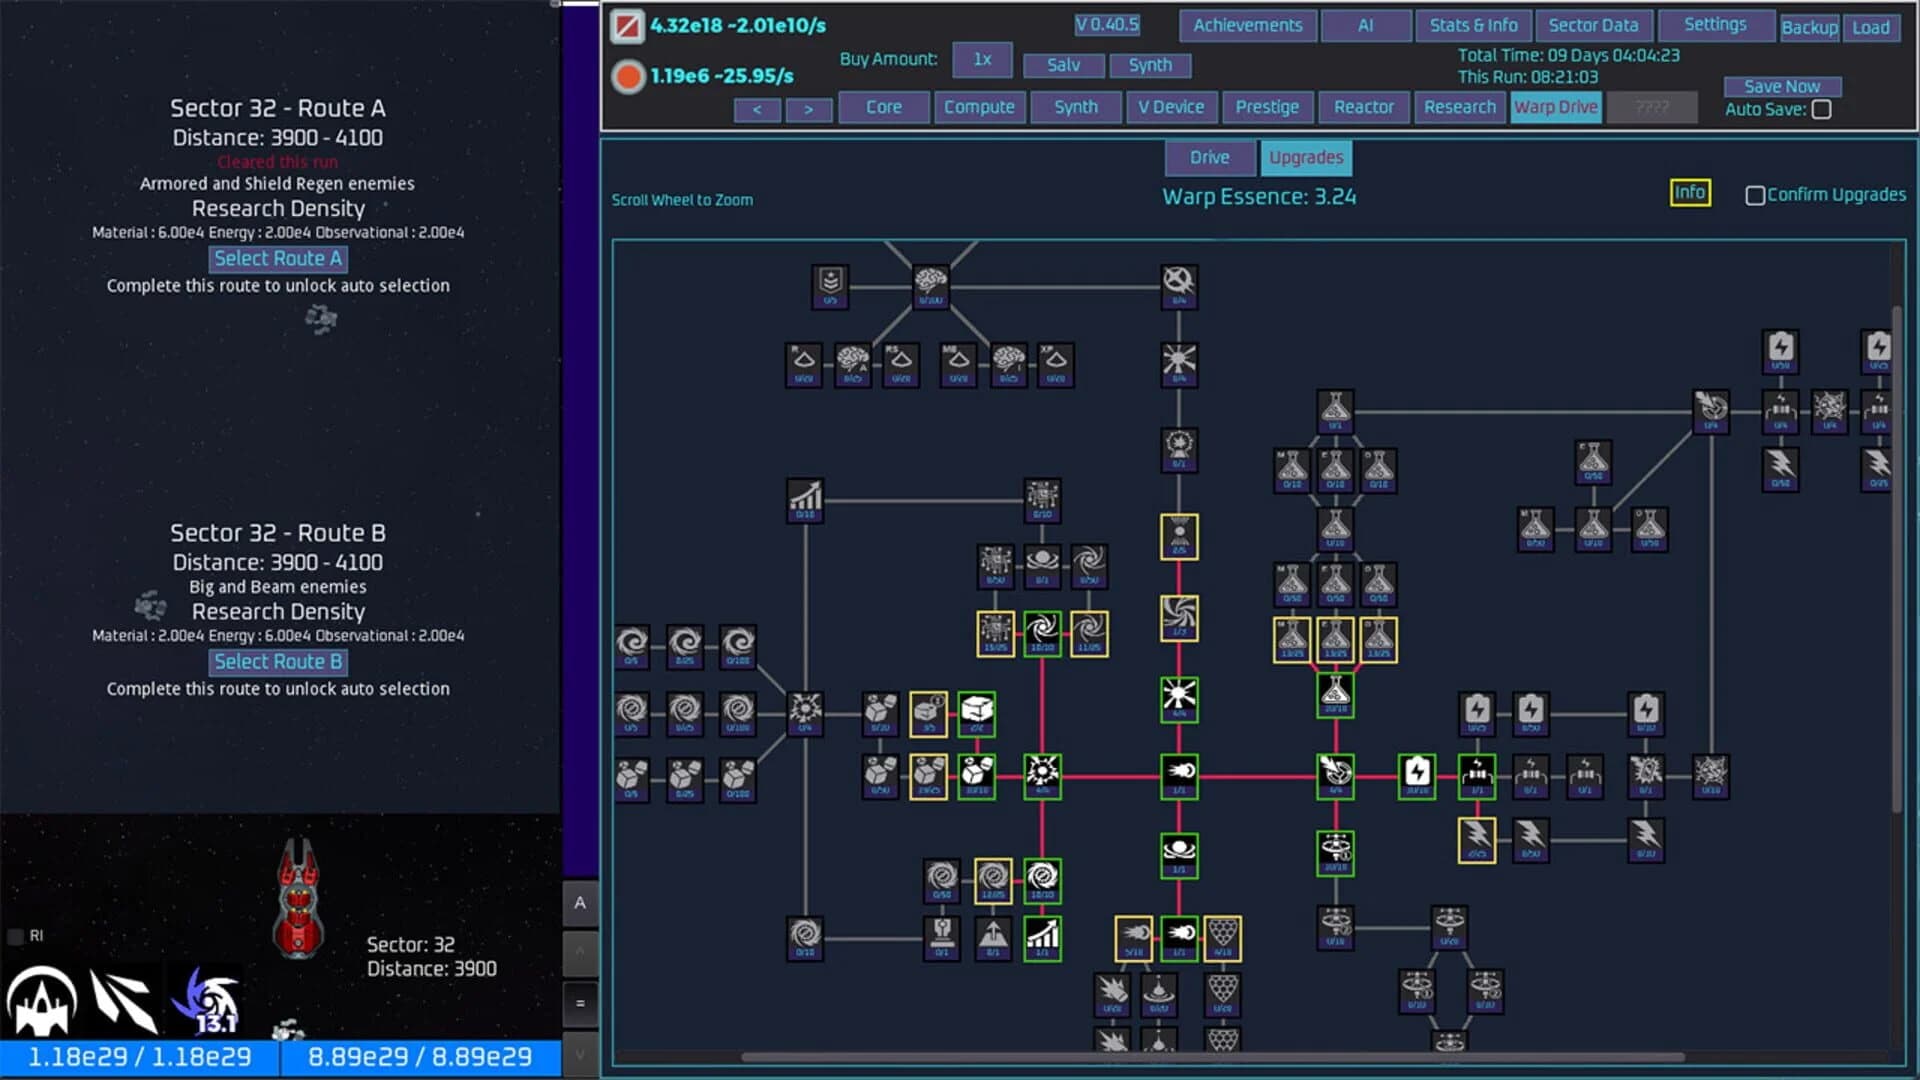Toggle Confirm Upgrades on
Screen dimensions: 1920x1080
point(1754,195)
